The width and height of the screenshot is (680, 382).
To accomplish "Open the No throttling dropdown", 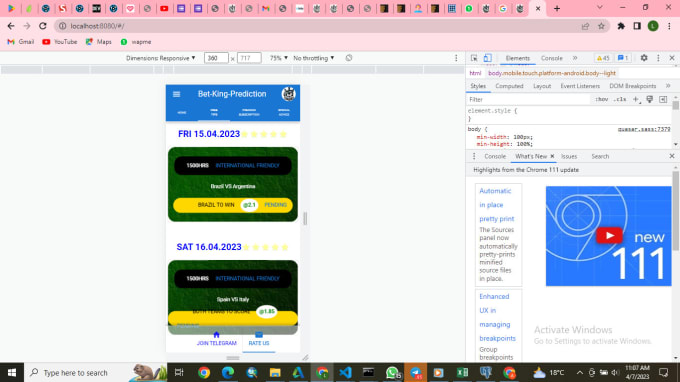I will click(x=314, y=58).
